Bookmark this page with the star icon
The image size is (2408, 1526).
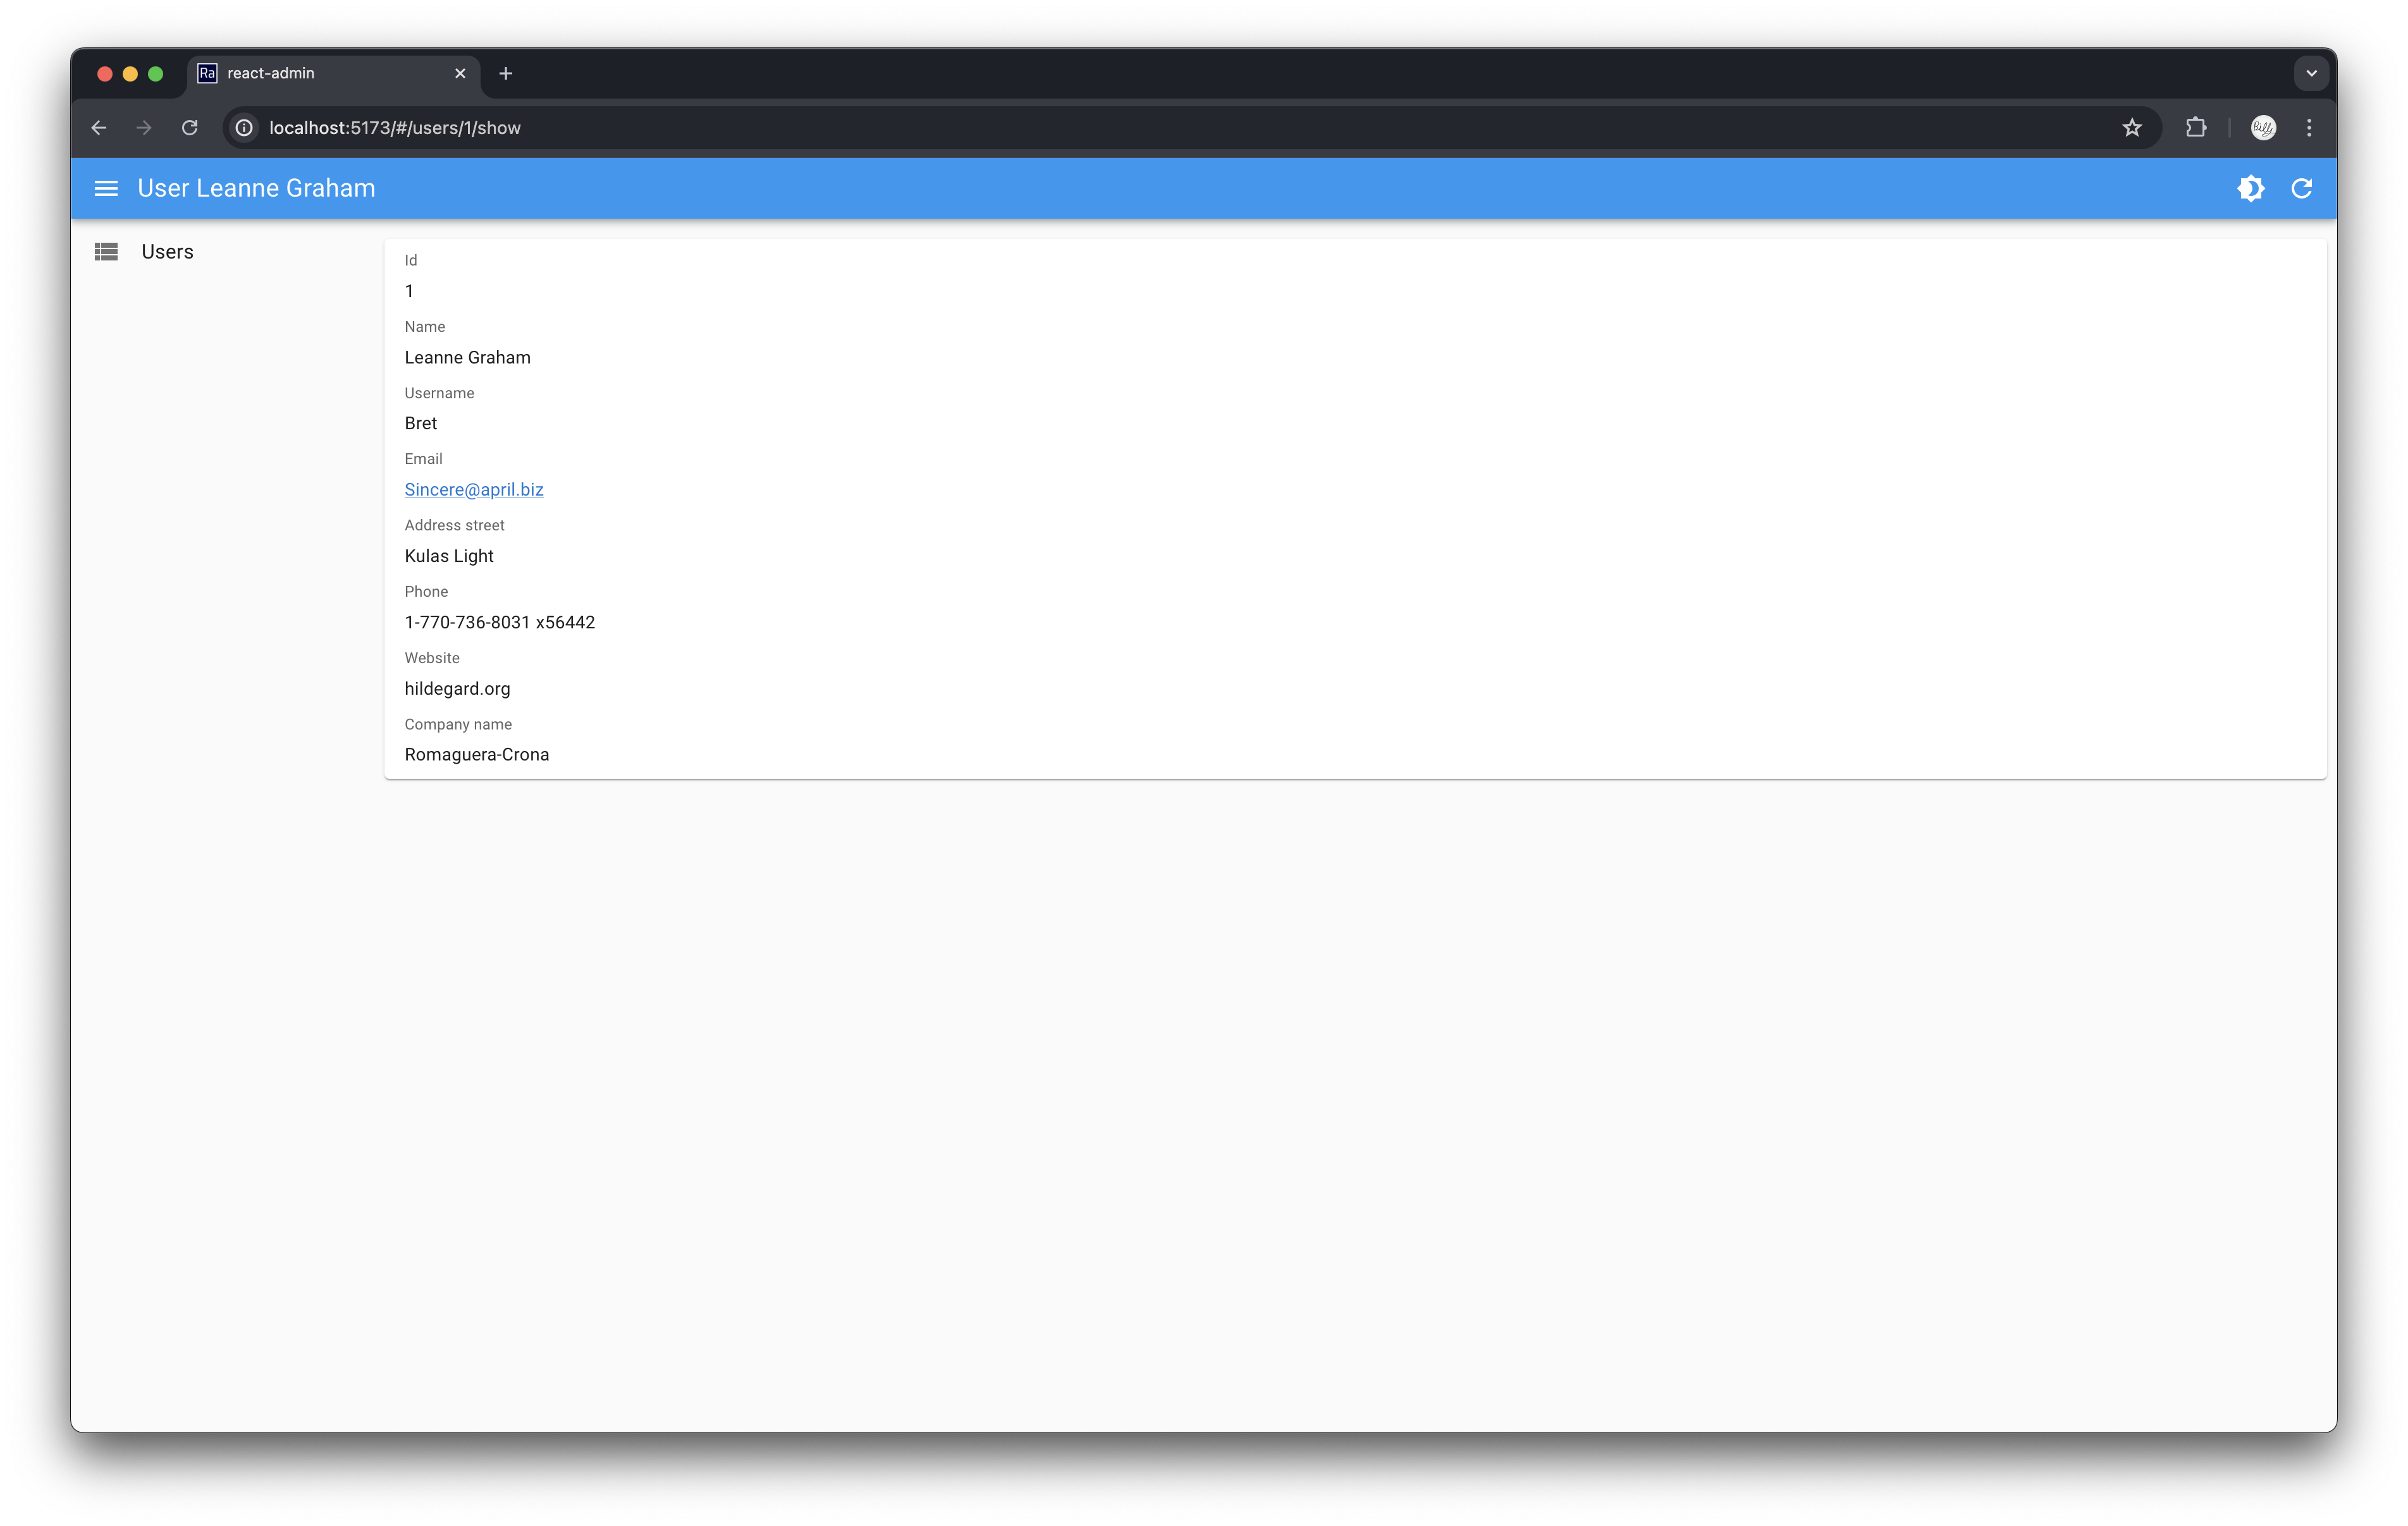coord(2132,128)
